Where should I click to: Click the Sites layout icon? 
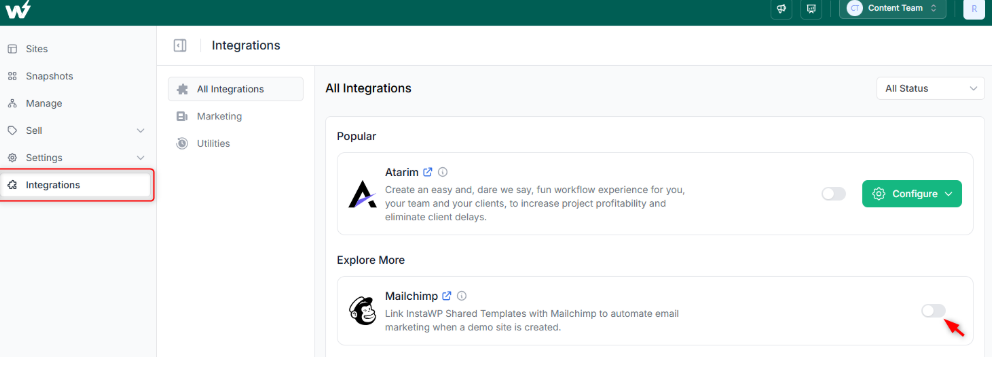tap(12, 49)
